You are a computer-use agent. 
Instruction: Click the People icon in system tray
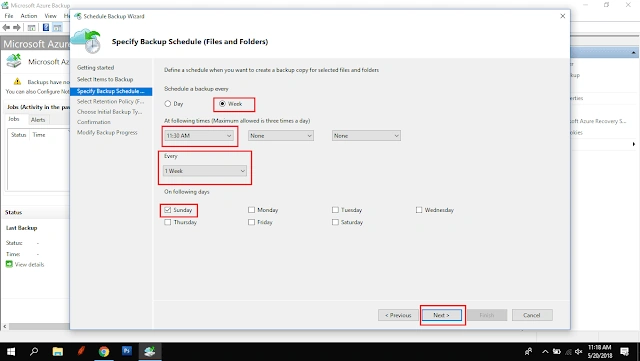pos(529,351)
